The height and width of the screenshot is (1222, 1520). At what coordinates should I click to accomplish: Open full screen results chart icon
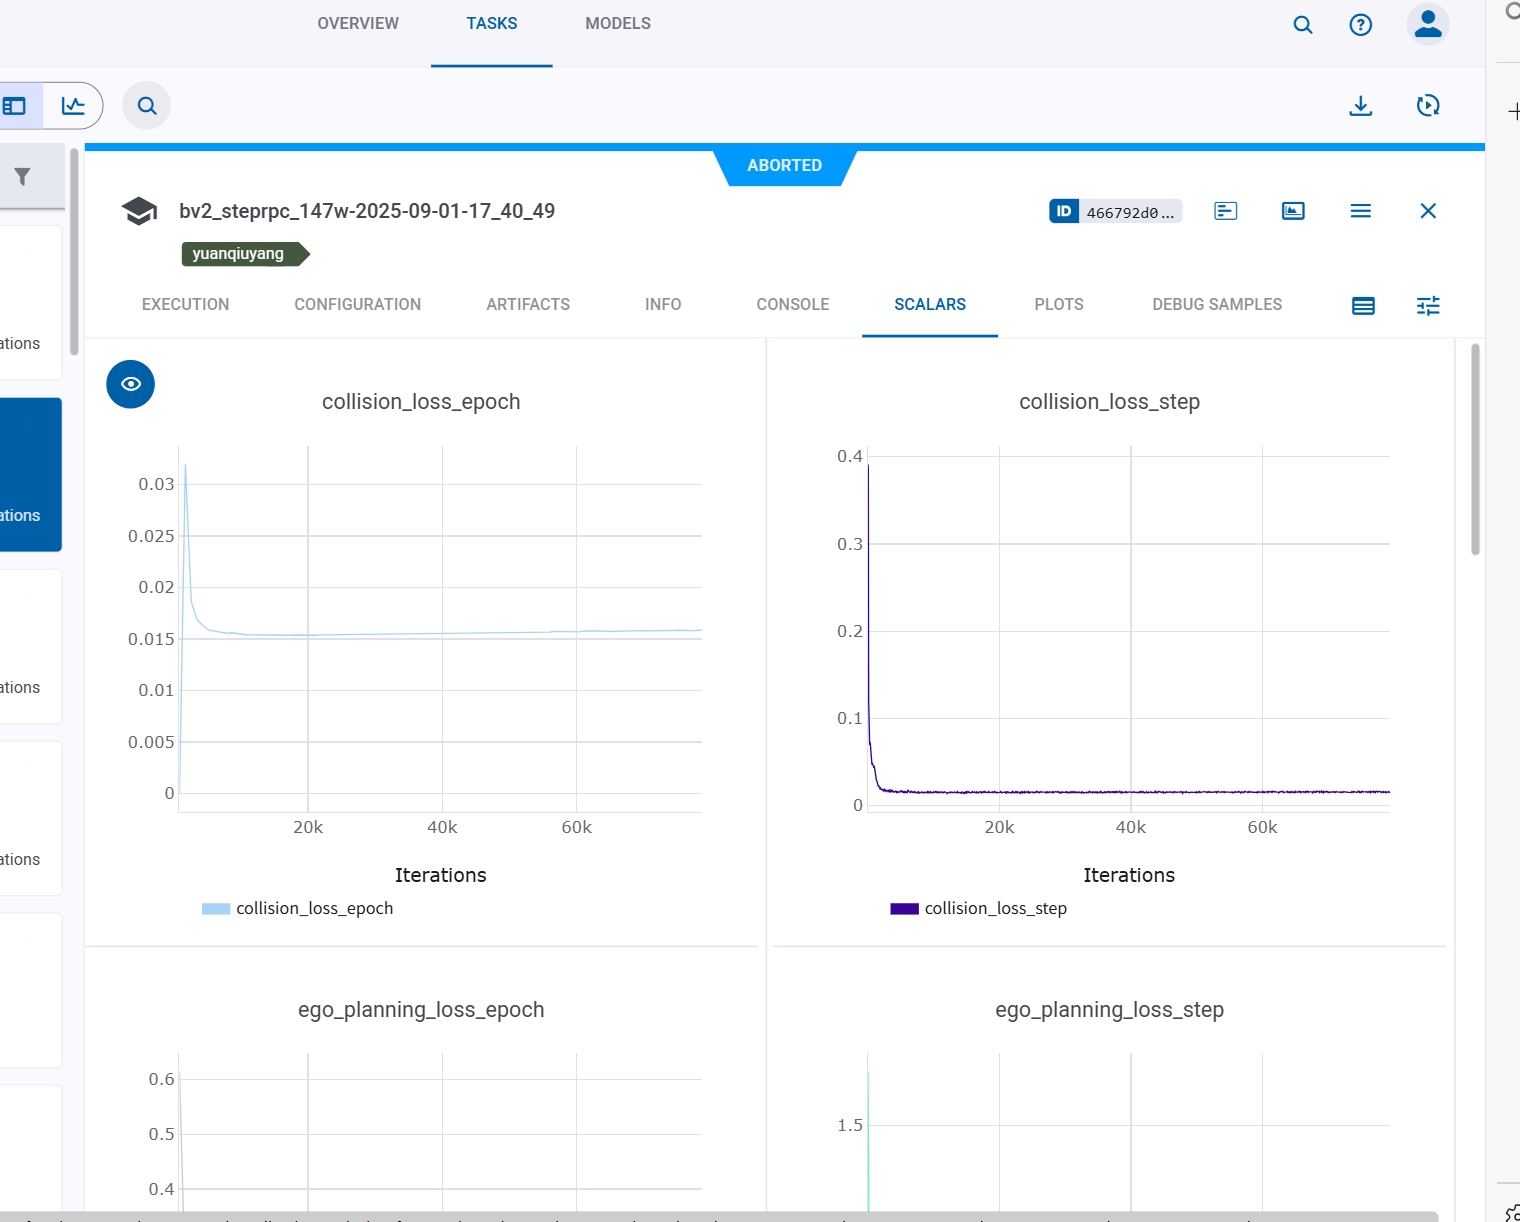point(1293,211)
